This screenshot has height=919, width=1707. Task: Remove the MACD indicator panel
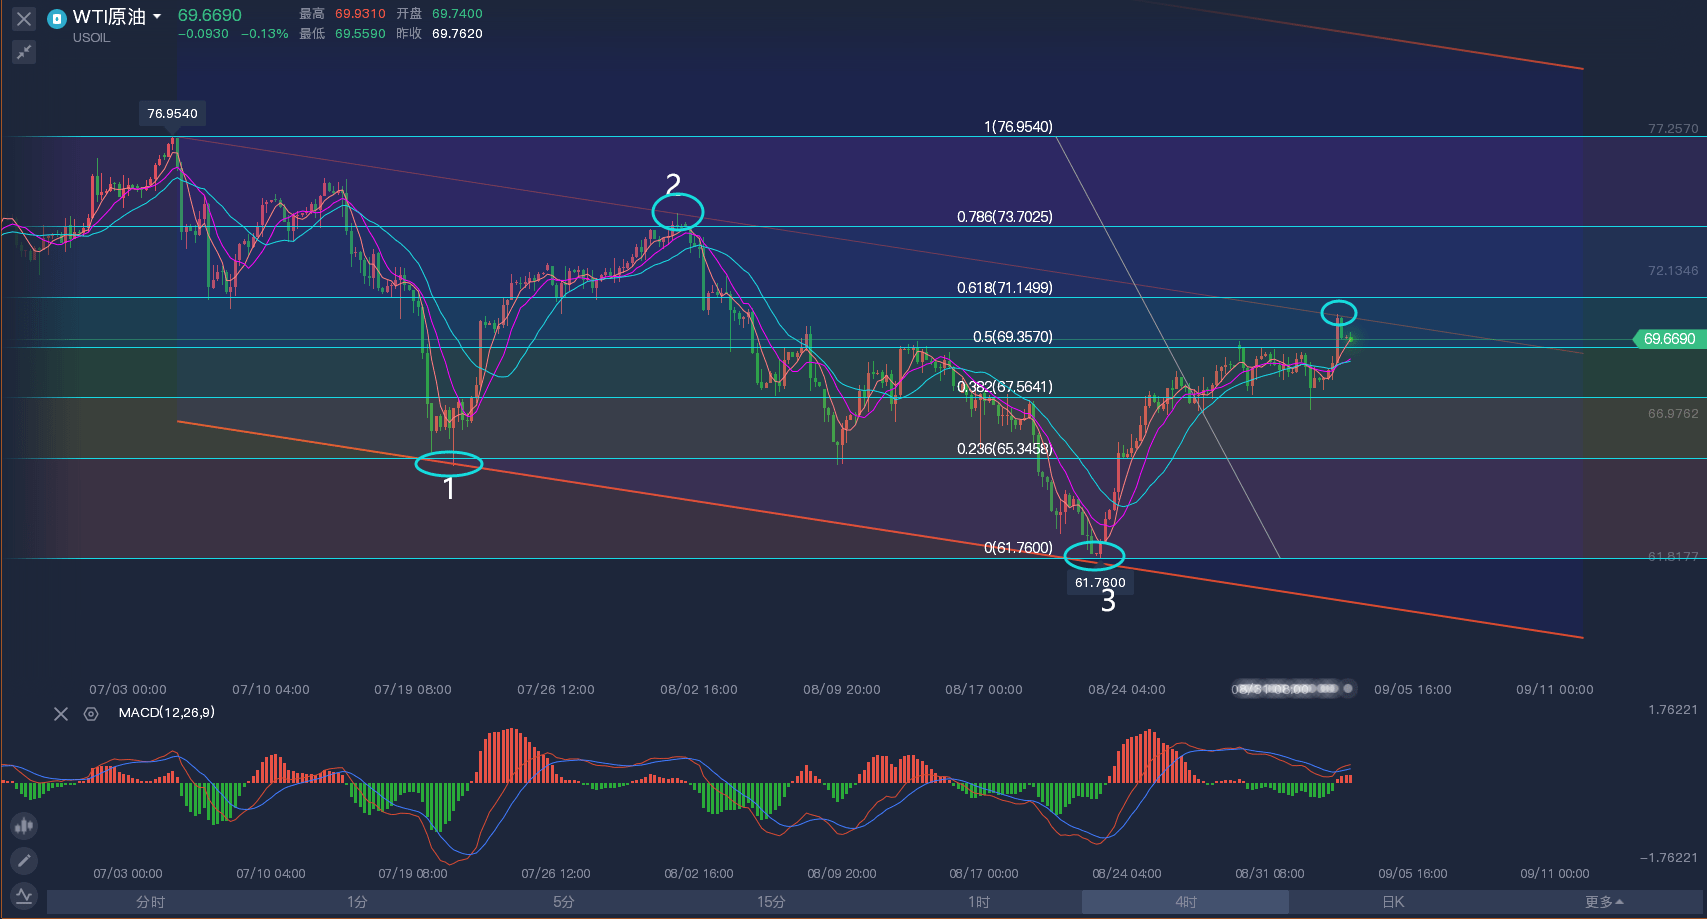coord(61,714)
